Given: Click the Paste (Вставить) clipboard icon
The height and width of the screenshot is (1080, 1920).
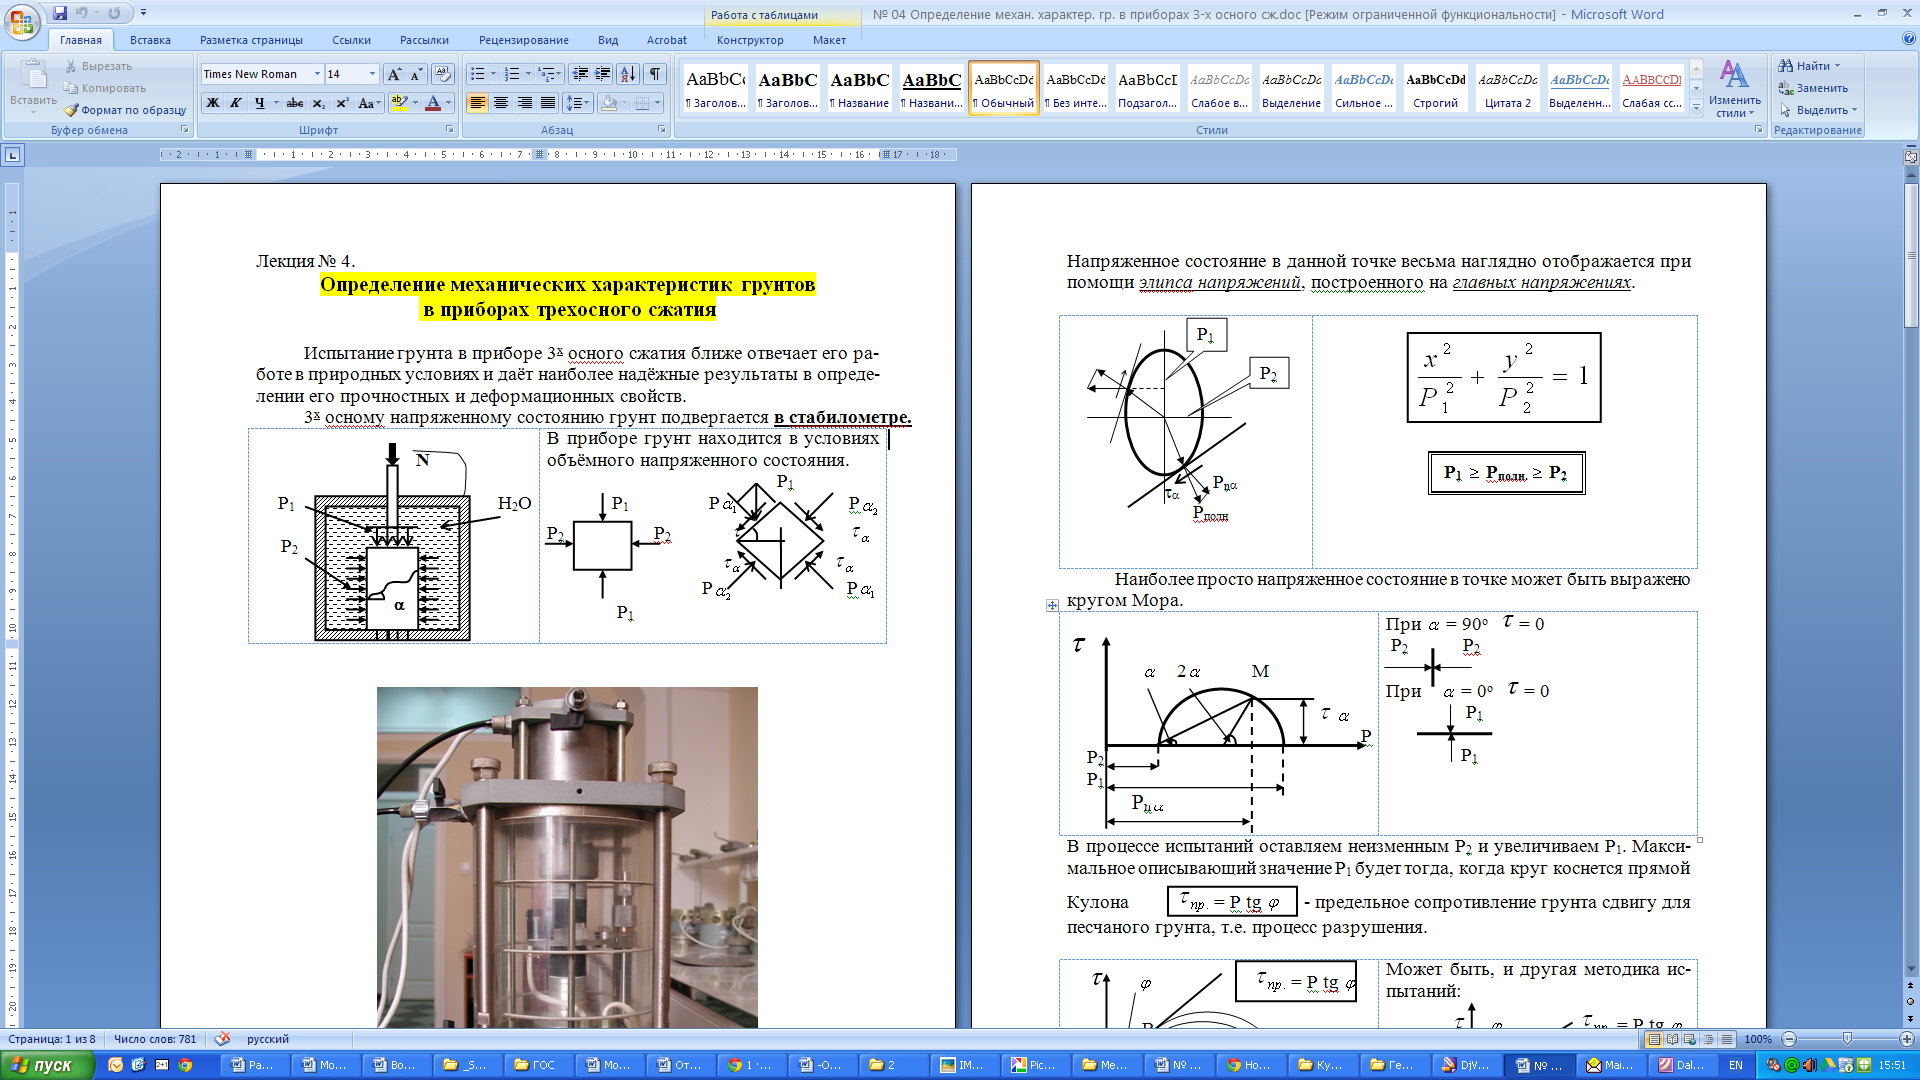Looking at the screenshot, I should tap(33, 76).
